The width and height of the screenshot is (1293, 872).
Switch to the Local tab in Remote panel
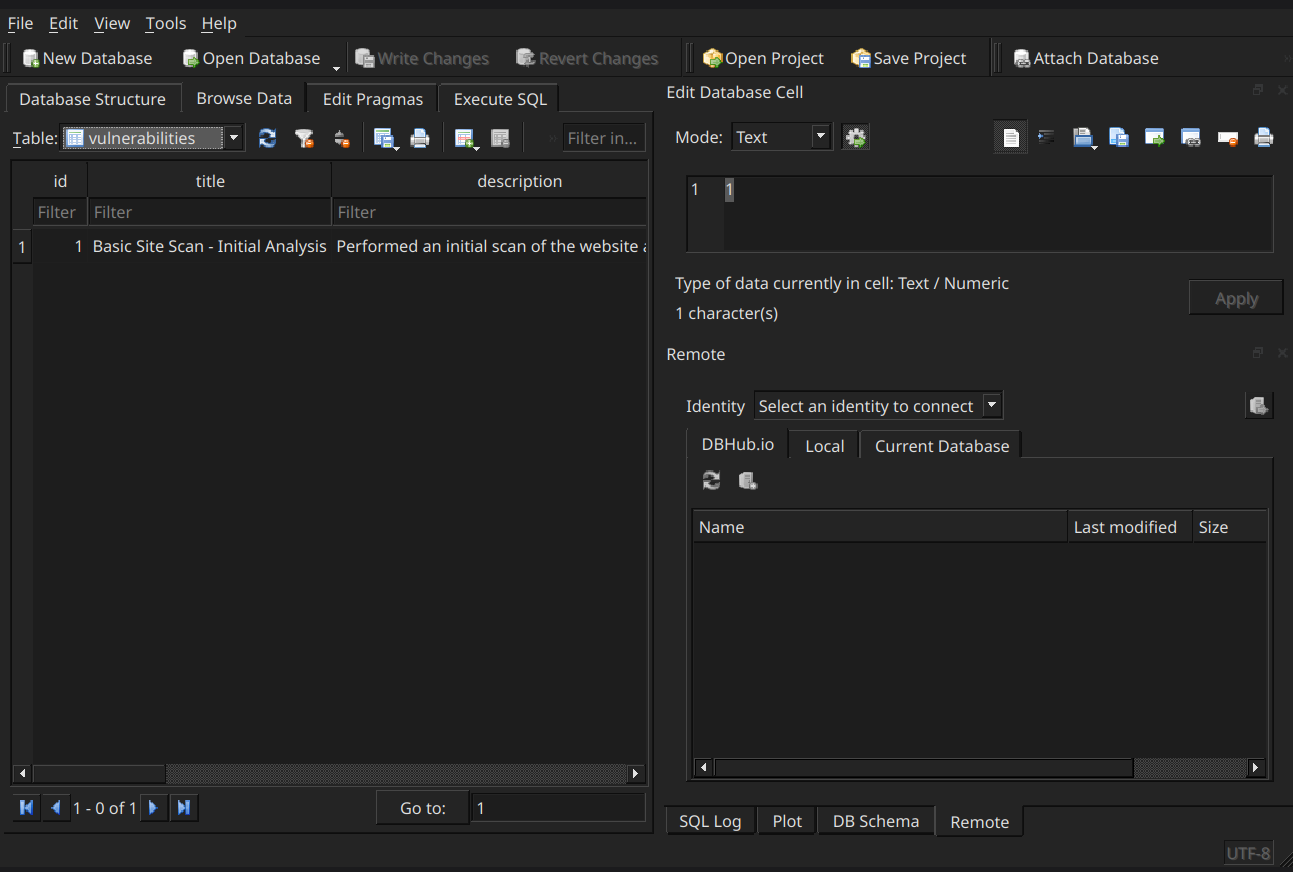824,446
